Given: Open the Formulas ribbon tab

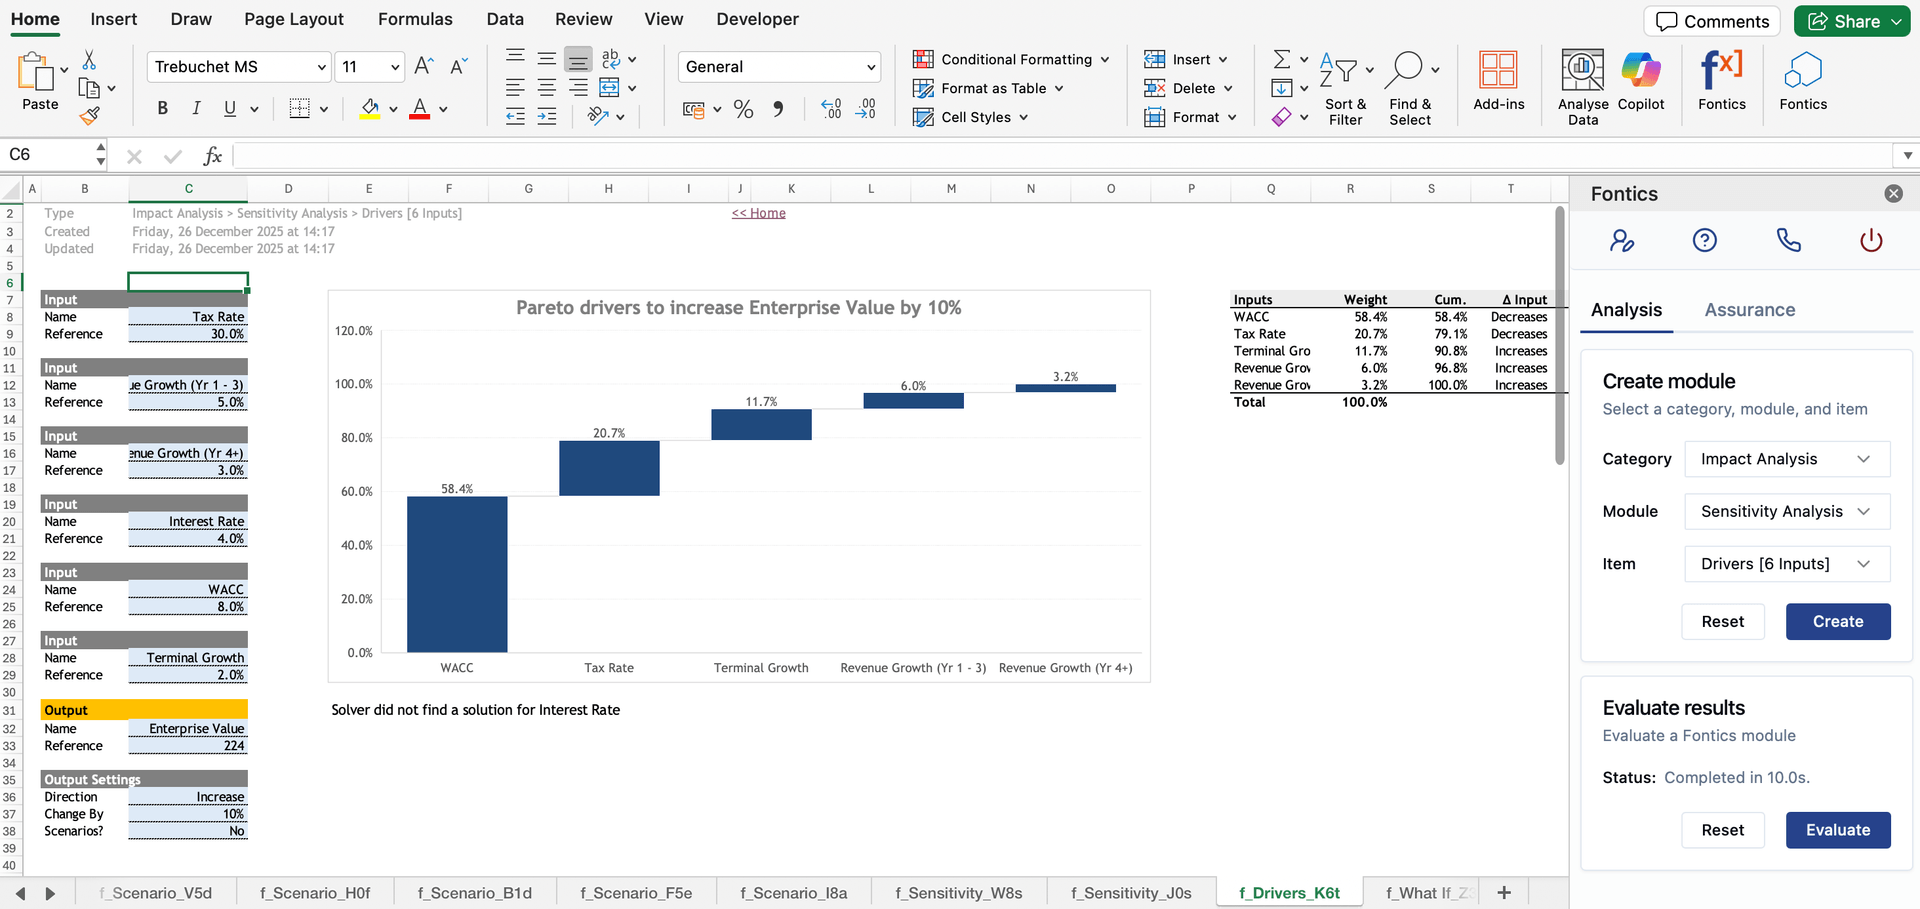Looking at the screenshot, I should [x=415, y=19].
